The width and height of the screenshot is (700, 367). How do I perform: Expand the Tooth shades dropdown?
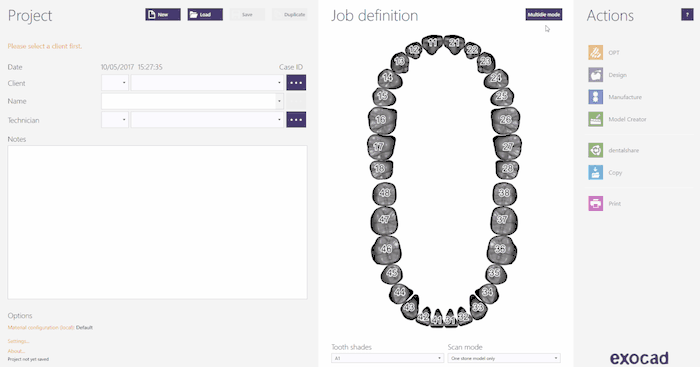coord(387,358)
